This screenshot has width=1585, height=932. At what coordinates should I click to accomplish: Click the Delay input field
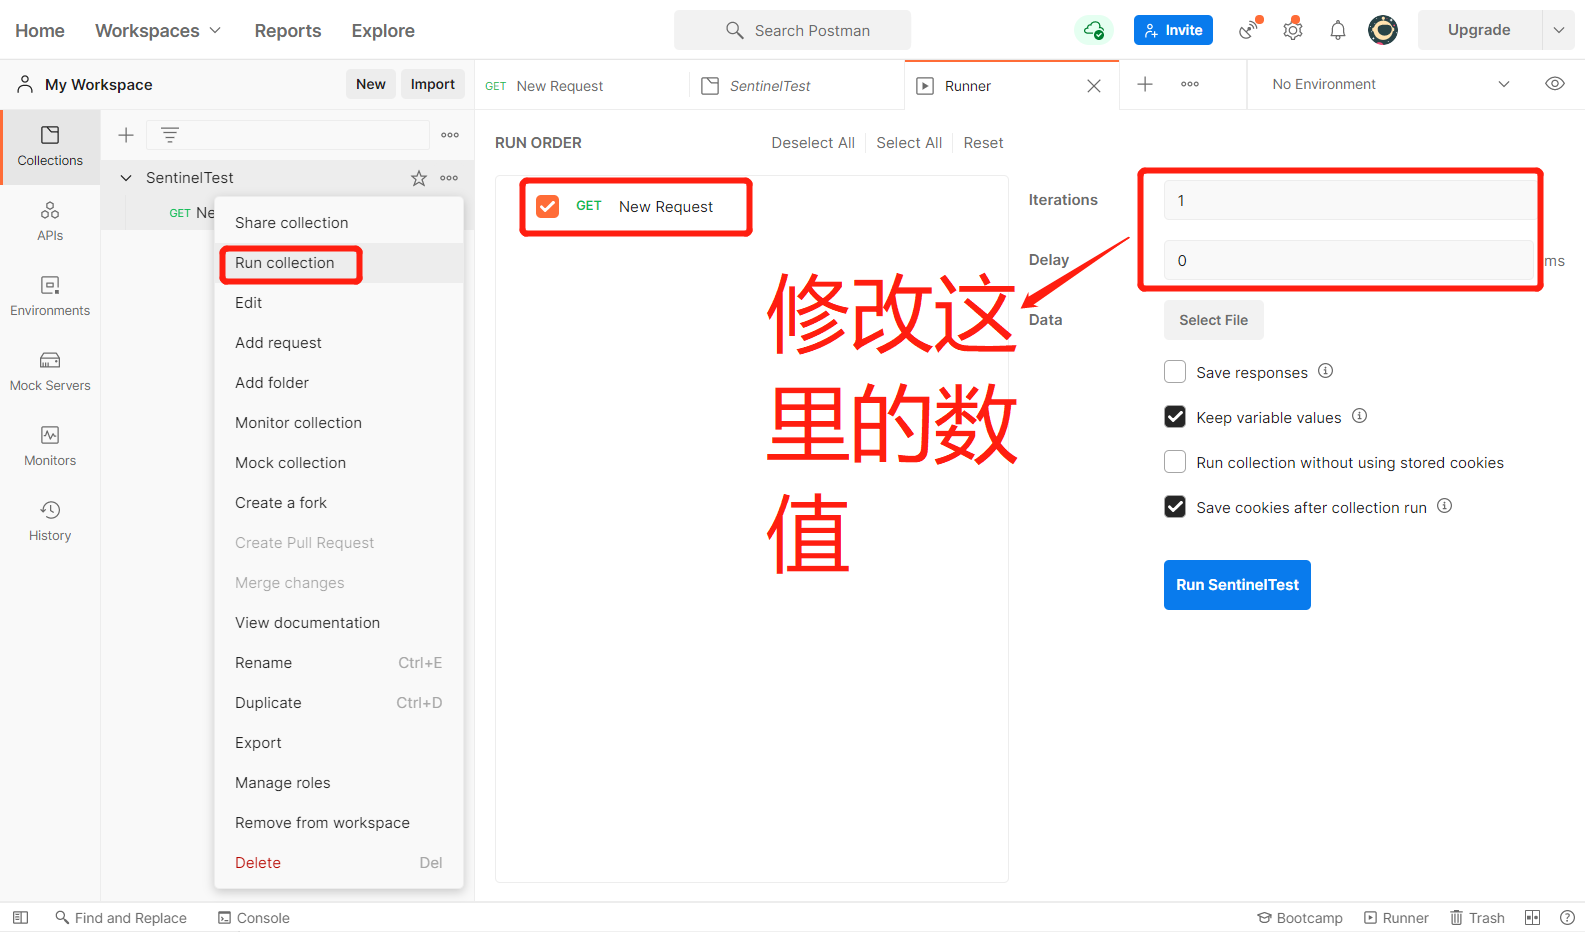1349,260
